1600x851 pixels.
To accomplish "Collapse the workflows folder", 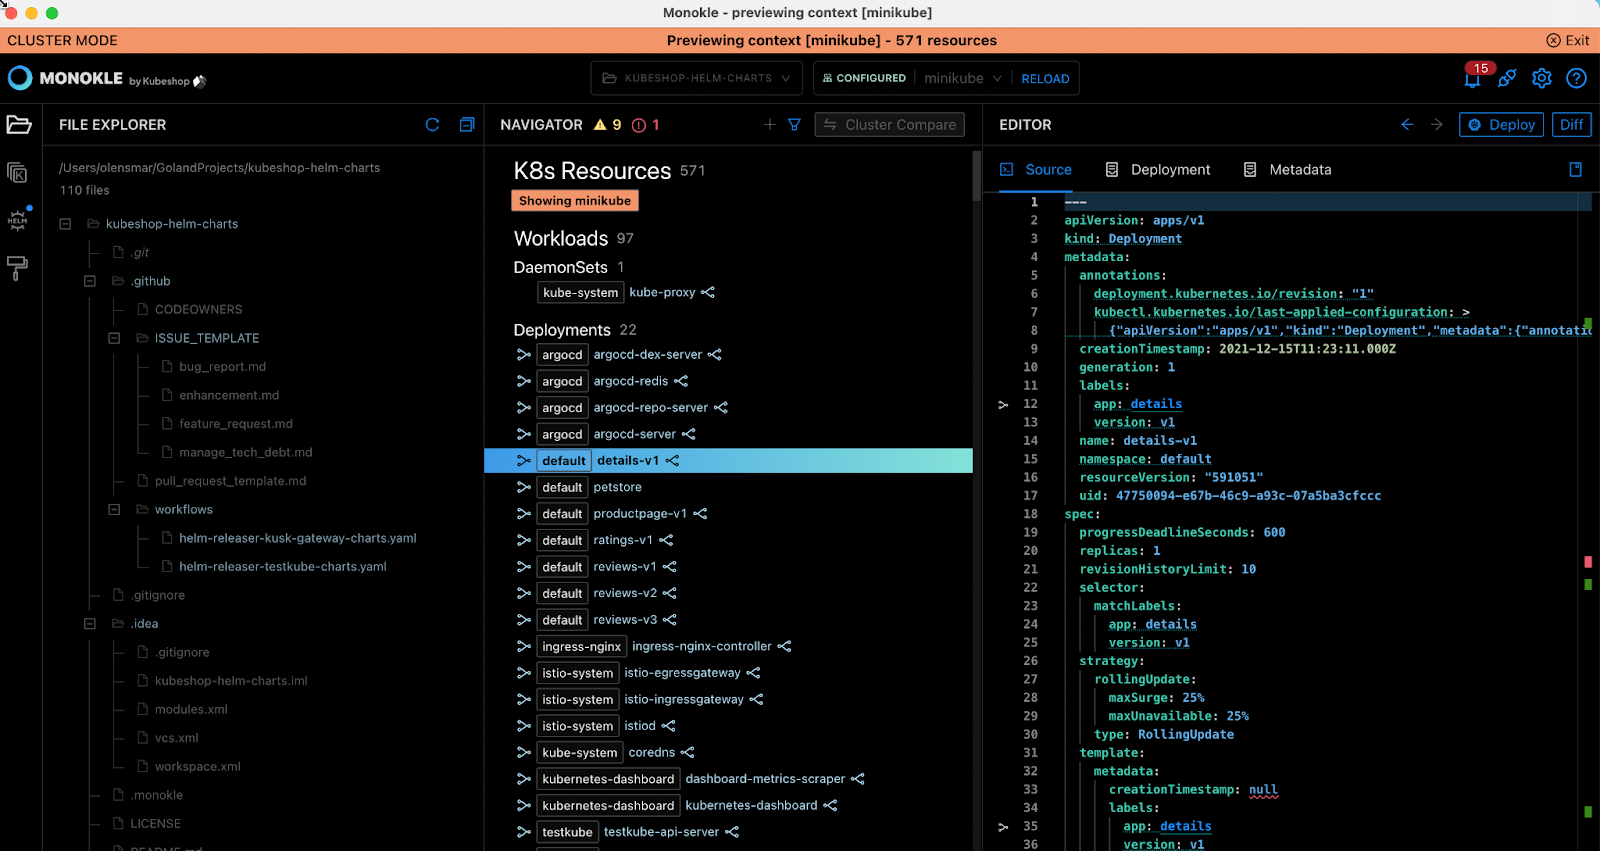I will 114,510.
